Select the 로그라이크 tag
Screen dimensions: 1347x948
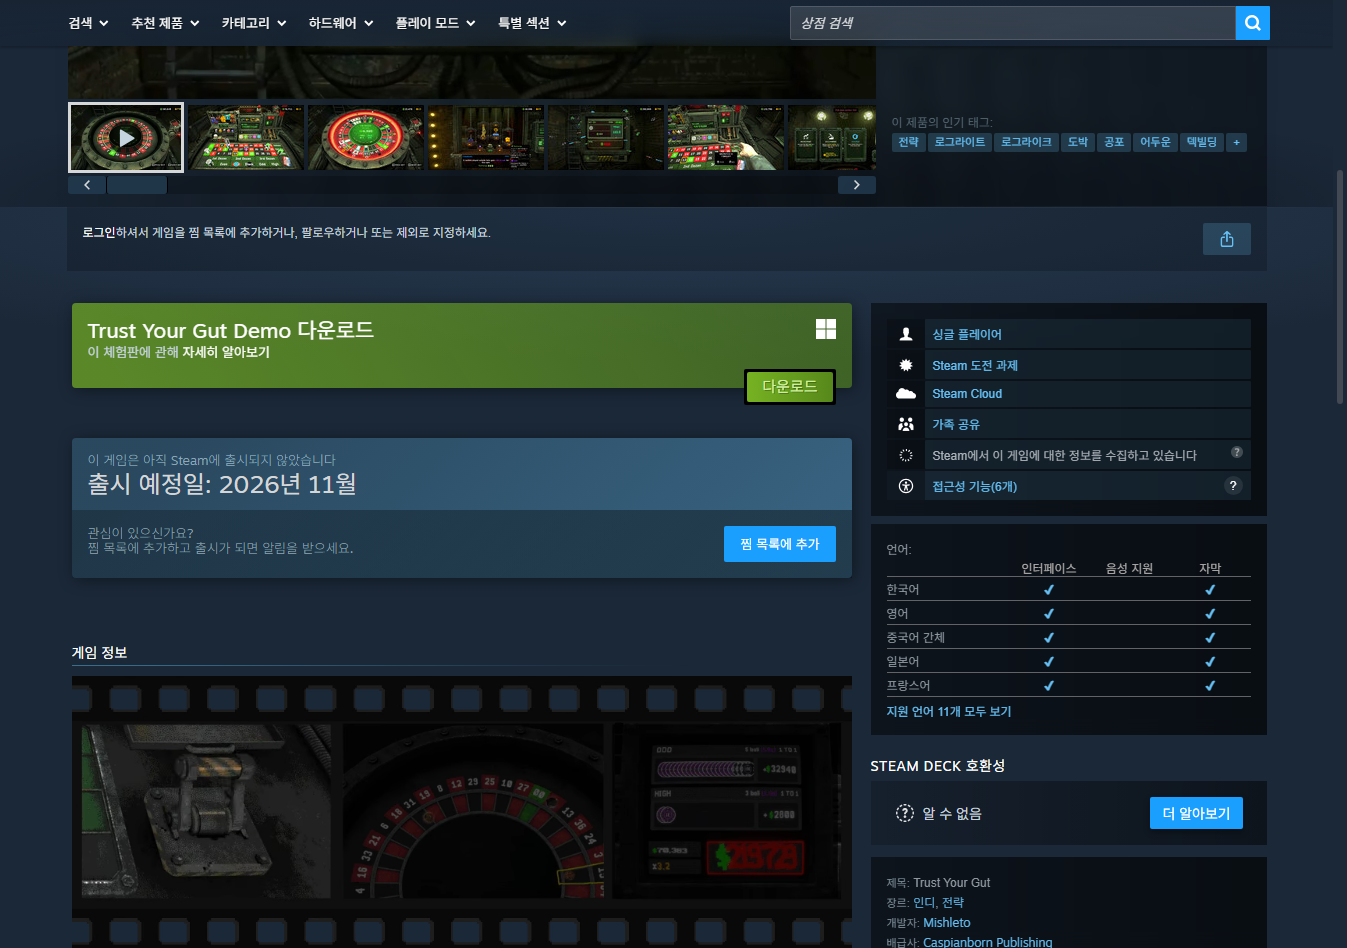[1026, 142]
